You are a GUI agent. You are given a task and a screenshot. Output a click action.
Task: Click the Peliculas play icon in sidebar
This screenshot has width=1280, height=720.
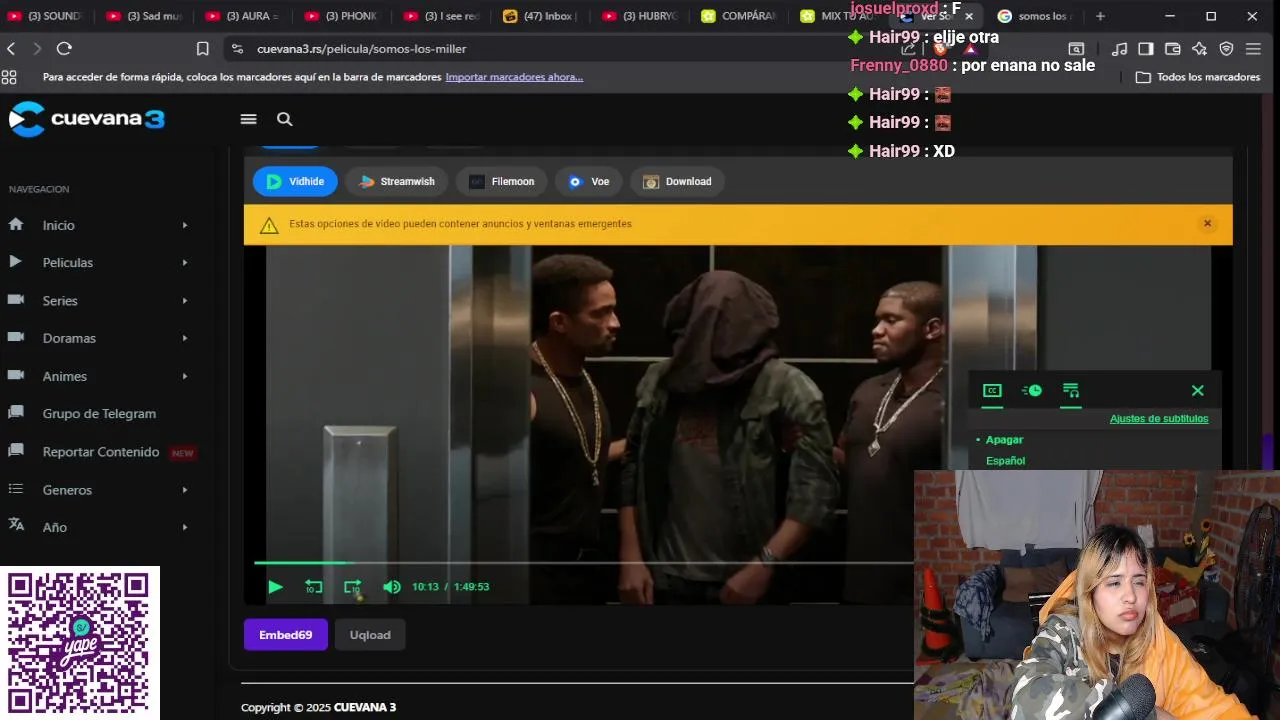point(15,262)
